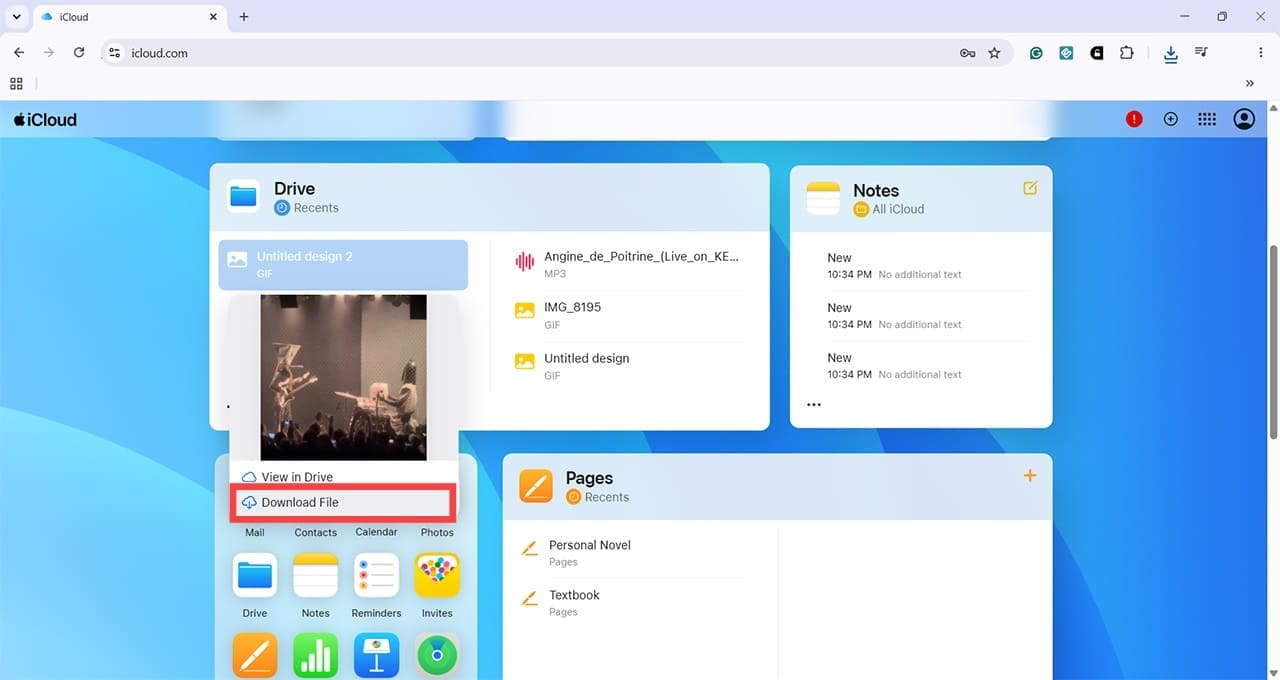Click Drive Recents subtitle
Screen dimensions: 1280x680
[x=306, y=208]
